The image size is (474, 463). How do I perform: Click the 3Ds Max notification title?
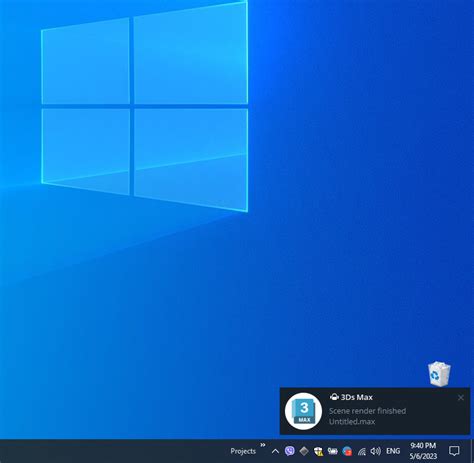point(356,397)
